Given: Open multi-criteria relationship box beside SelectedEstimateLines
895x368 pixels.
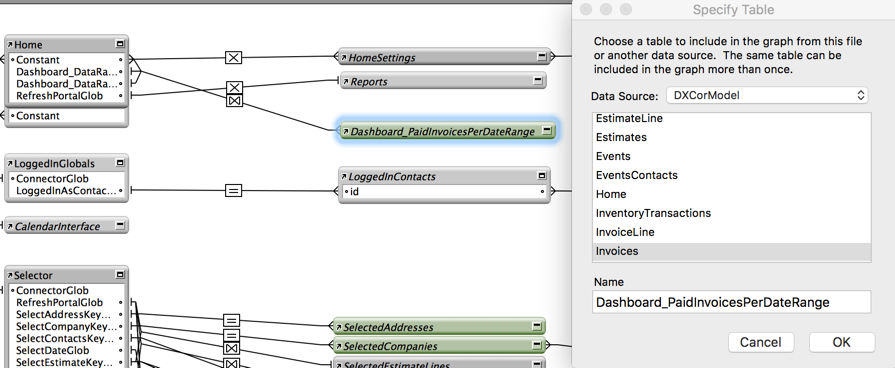Looking at the screenshot, I should click(232, 363).
